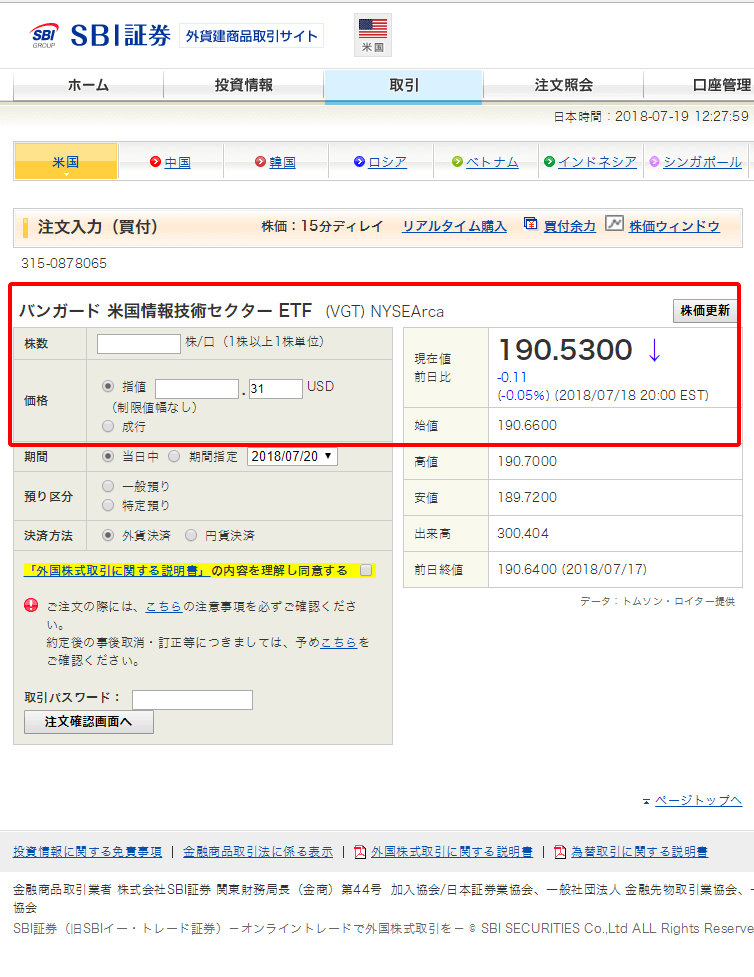This screenshot has width=754, height=977.
Task: Click the 中国 market link
Action: (178, 163)
